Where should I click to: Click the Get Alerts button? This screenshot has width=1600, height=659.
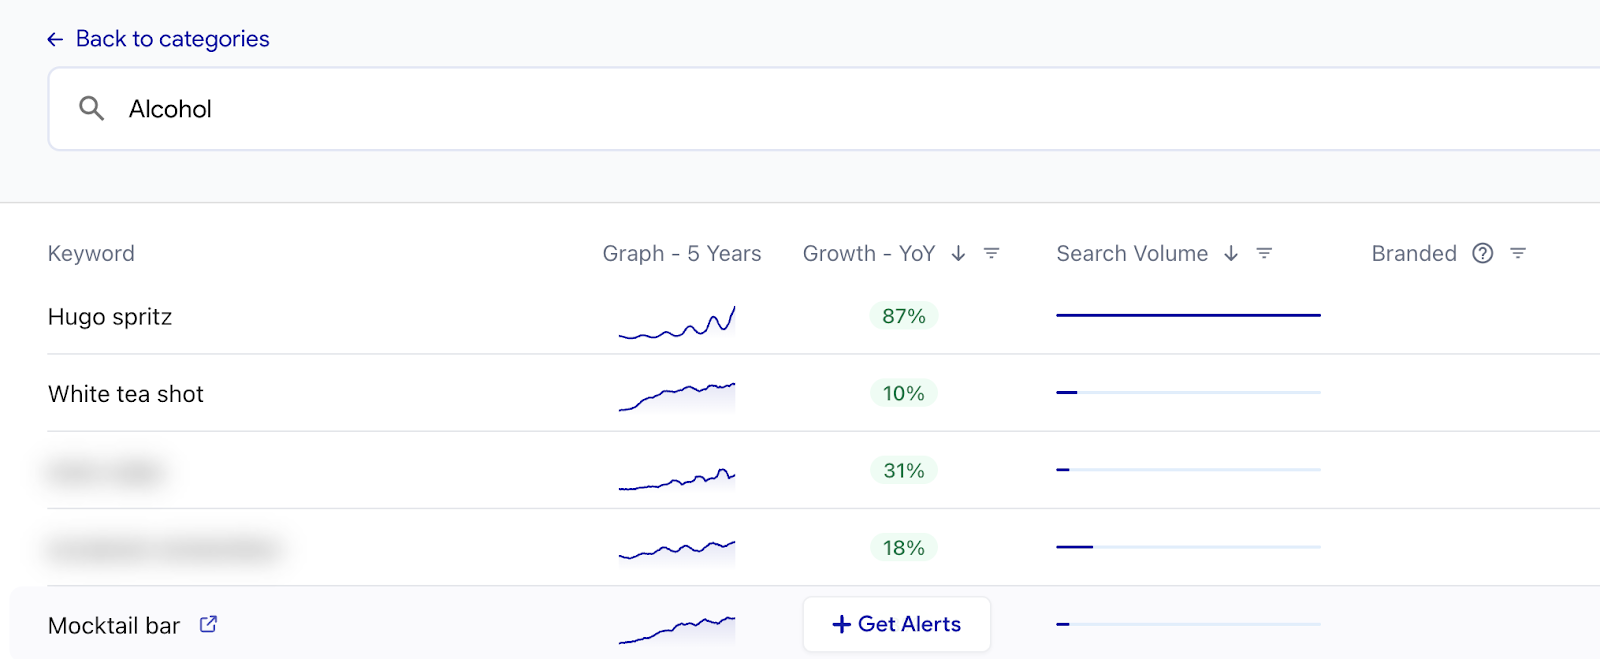click(x=896, y=624)
